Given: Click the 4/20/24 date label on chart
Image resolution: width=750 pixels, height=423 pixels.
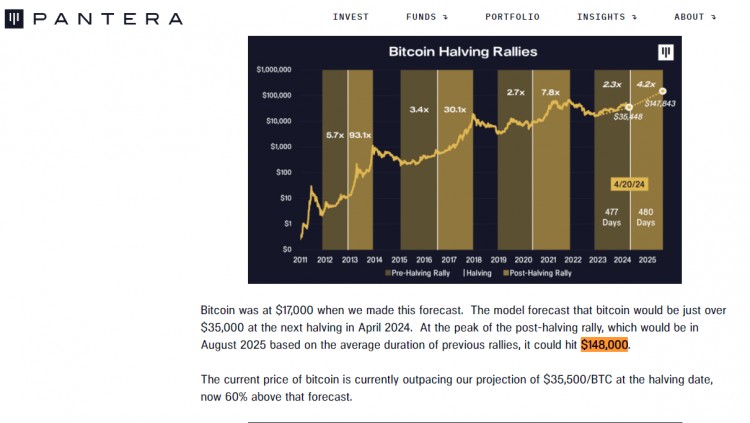Looking at the screenshot, I should pos(630,184).
